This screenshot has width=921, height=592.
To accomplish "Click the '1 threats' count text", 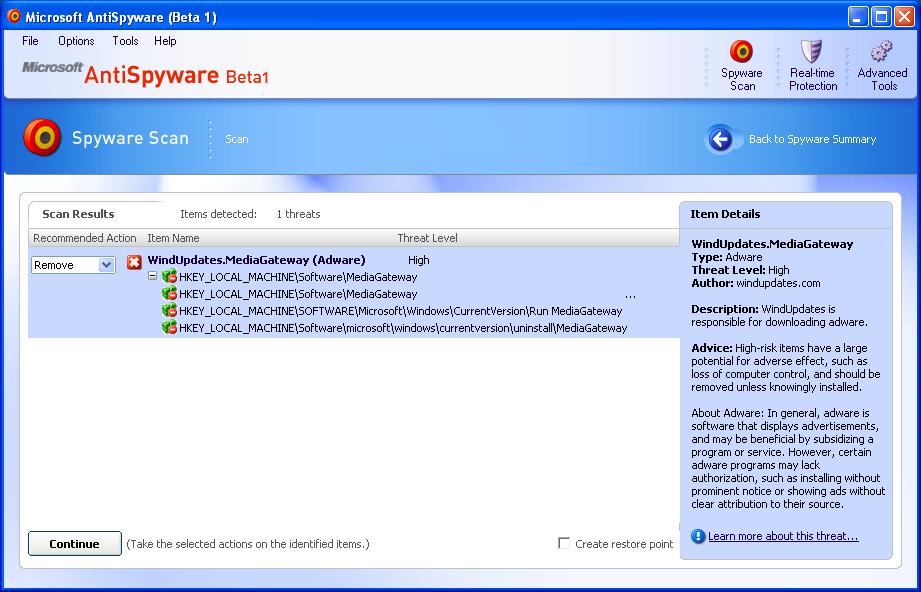I will click(x=298, y=214).
